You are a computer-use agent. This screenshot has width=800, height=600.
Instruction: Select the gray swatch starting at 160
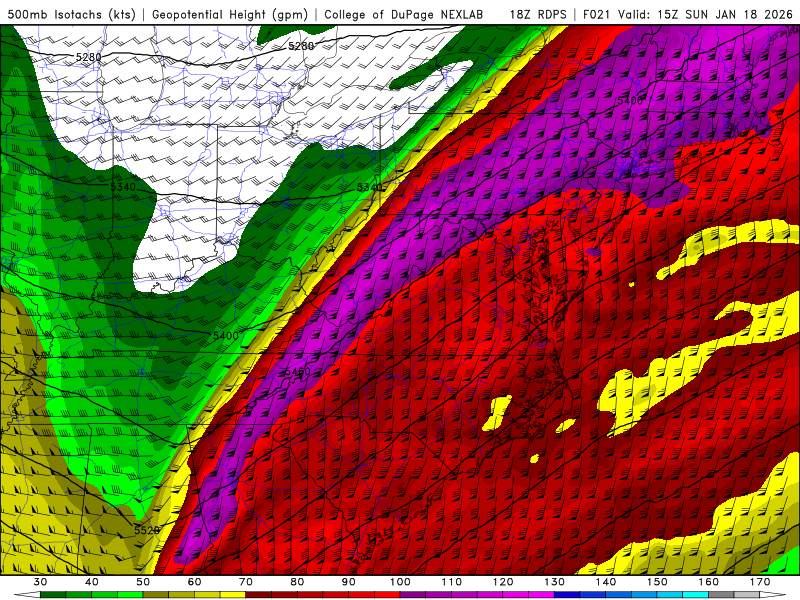(x=721, y=595)
